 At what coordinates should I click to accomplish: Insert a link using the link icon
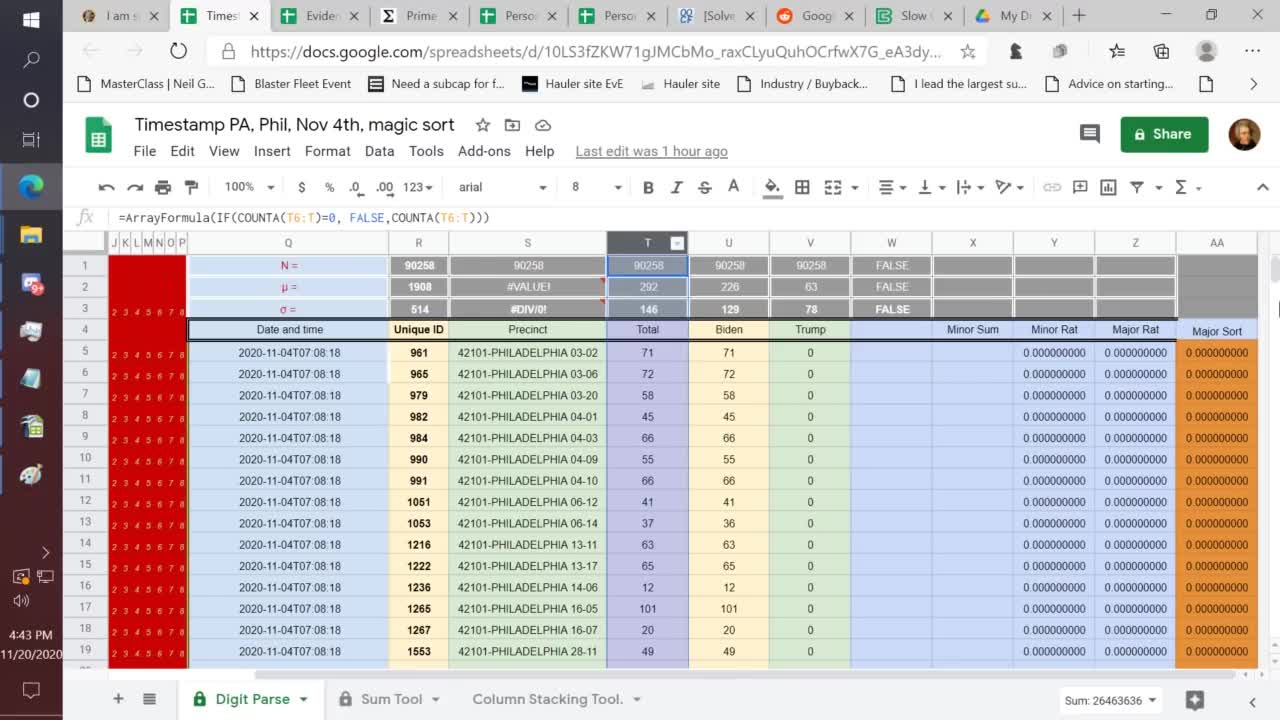coord(1052,187)
